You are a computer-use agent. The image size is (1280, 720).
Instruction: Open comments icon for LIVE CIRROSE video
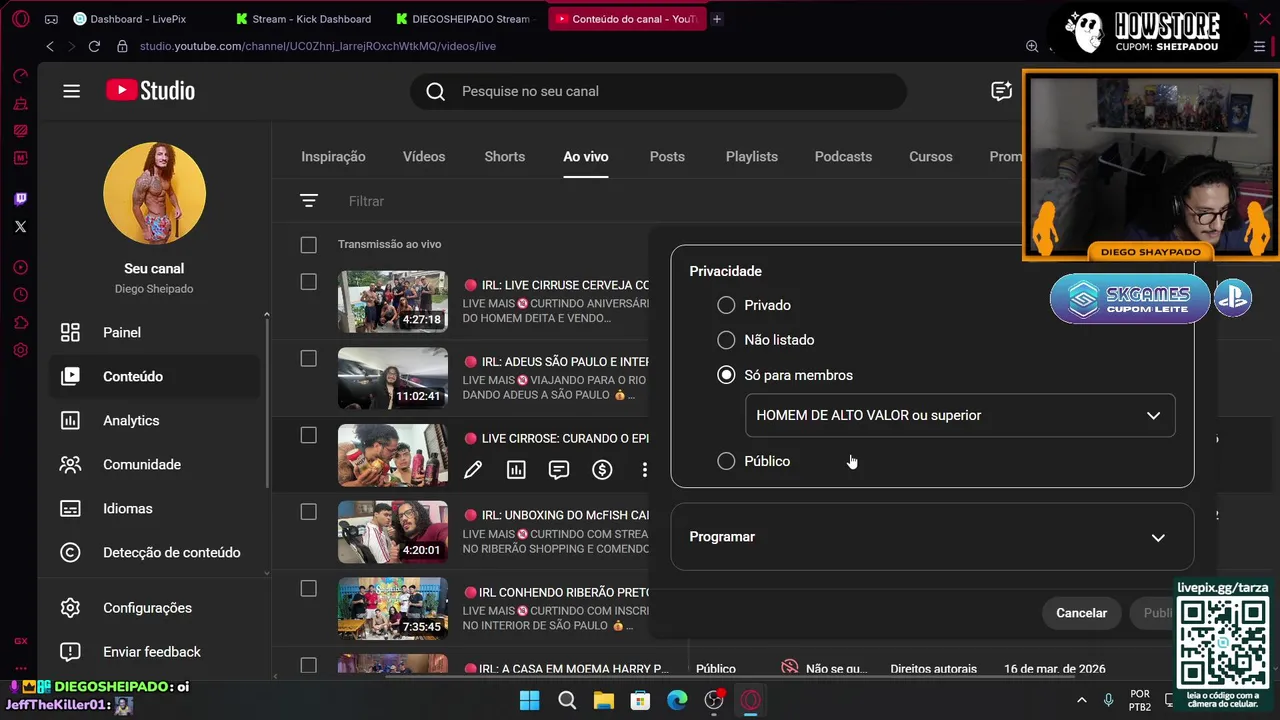559,469
